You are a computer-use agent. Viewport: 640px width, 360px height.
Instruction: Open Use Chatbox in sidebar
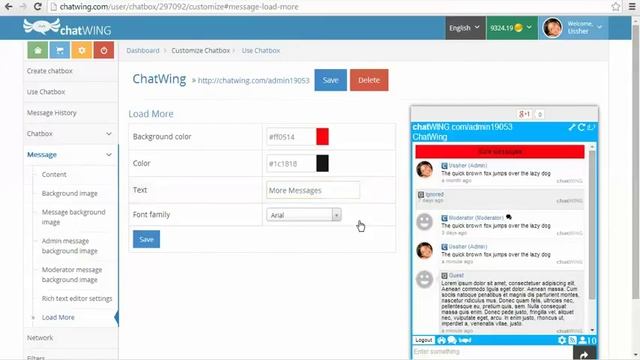[46, 92]
